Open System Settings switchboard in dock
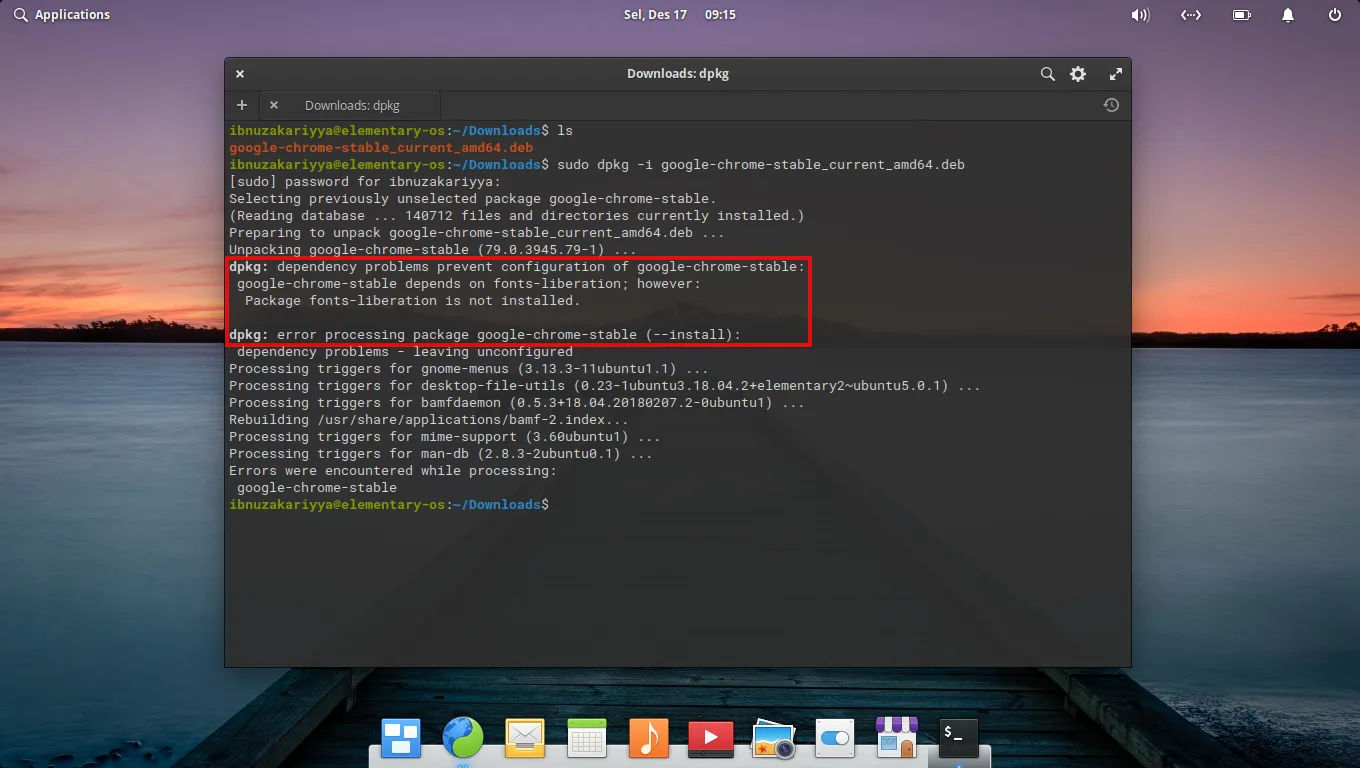The width and height of the screenshot is (1360, 768). 834,739
